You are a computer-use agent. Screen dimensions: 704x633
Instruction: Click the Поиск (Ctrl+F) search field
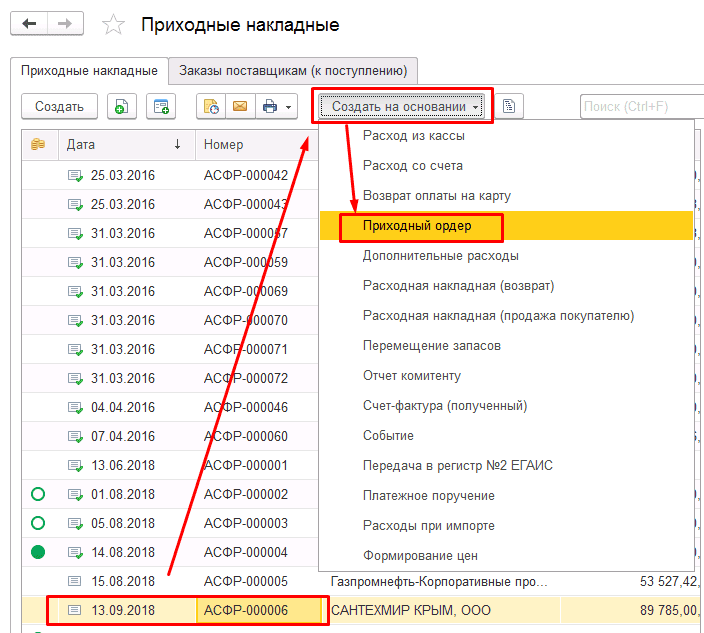642,106
